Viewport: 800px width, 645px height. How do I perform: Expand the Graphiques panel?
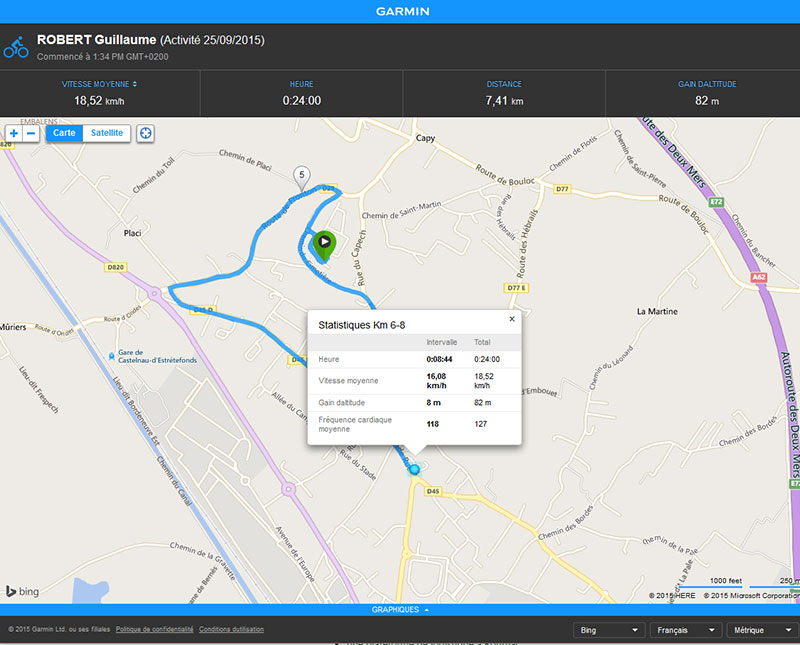[x=400, y=610]
